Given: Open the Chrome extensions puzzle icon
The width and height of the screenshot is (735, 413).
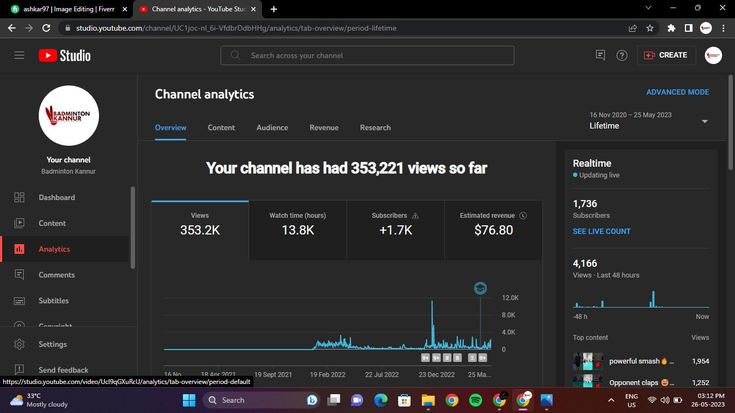Looking at the screenshot, I should [671, 28].
